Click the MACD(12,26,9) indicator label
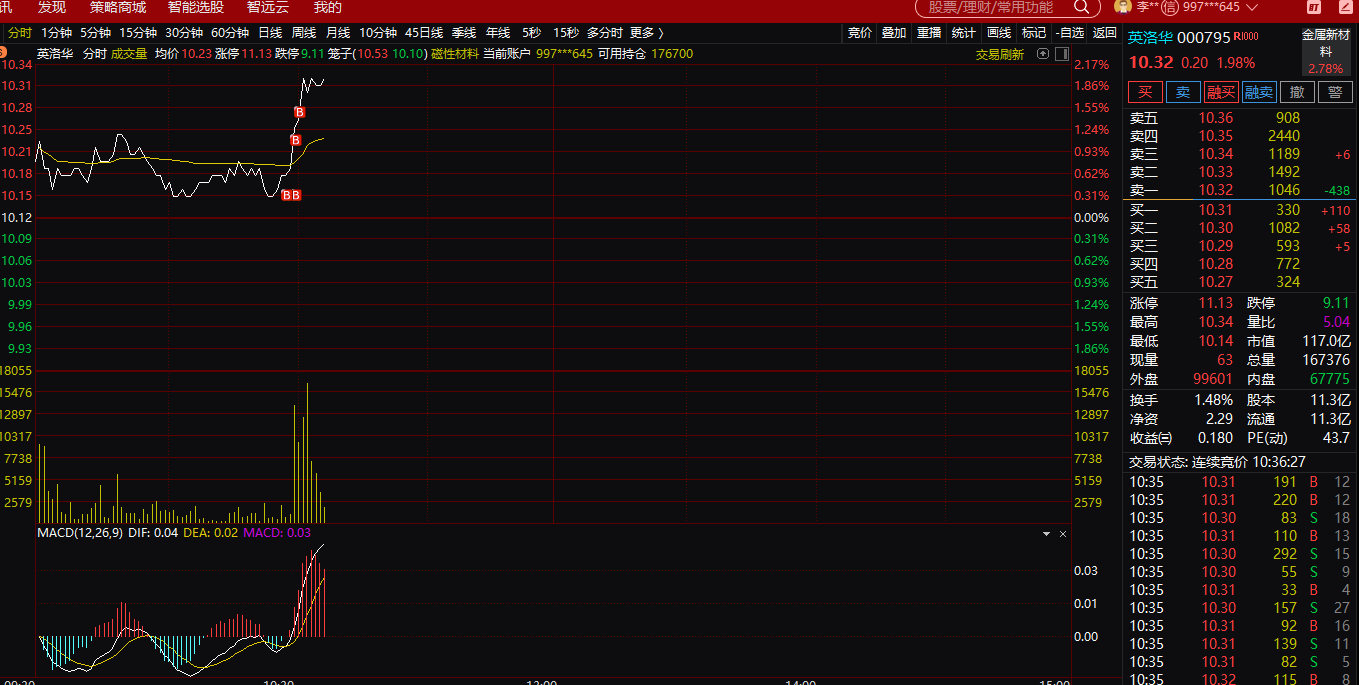Screen dimensions: 1359x685 (80, 533)
